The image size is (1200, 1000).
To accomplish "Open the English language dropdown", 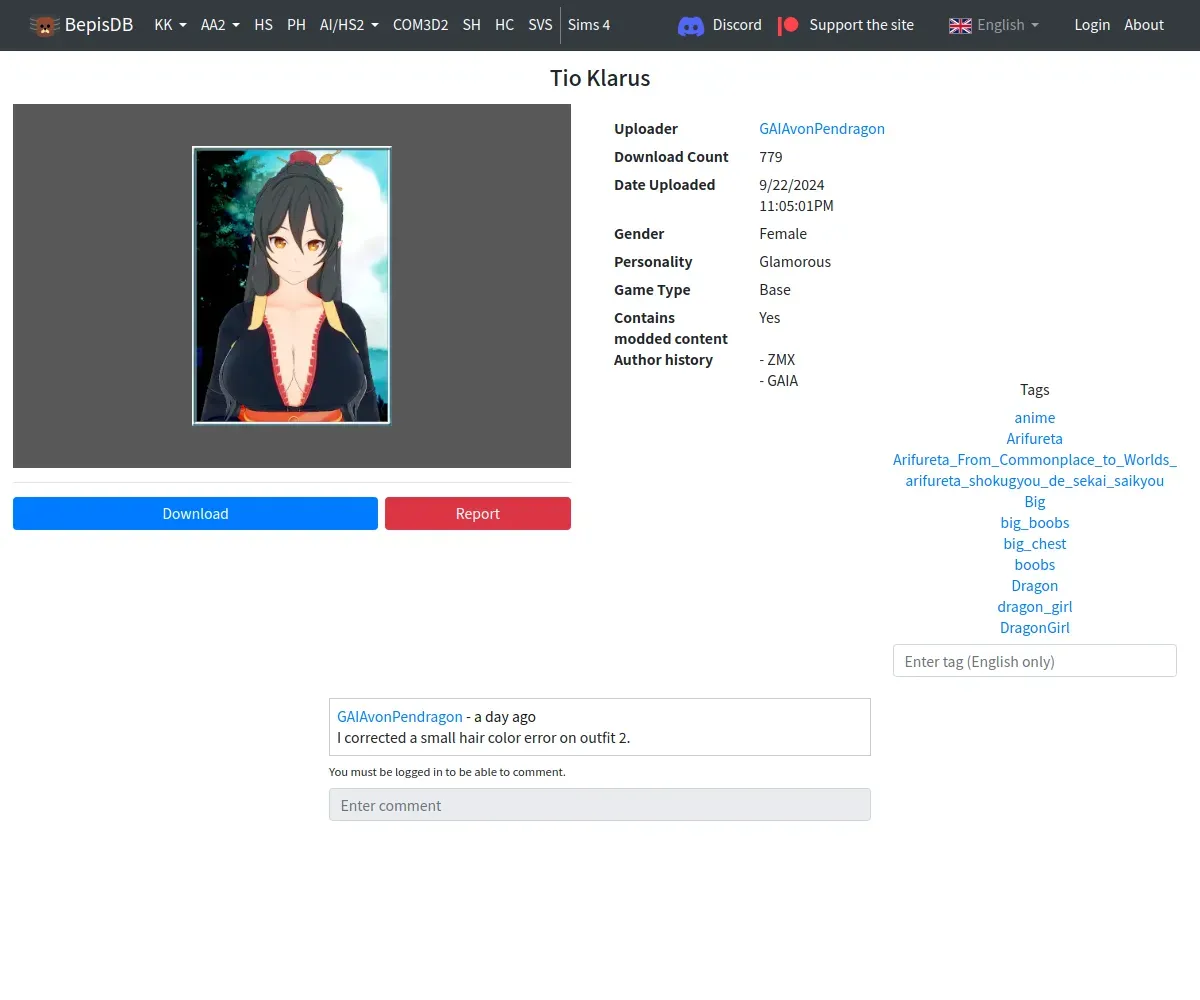I will pos(994,25).
